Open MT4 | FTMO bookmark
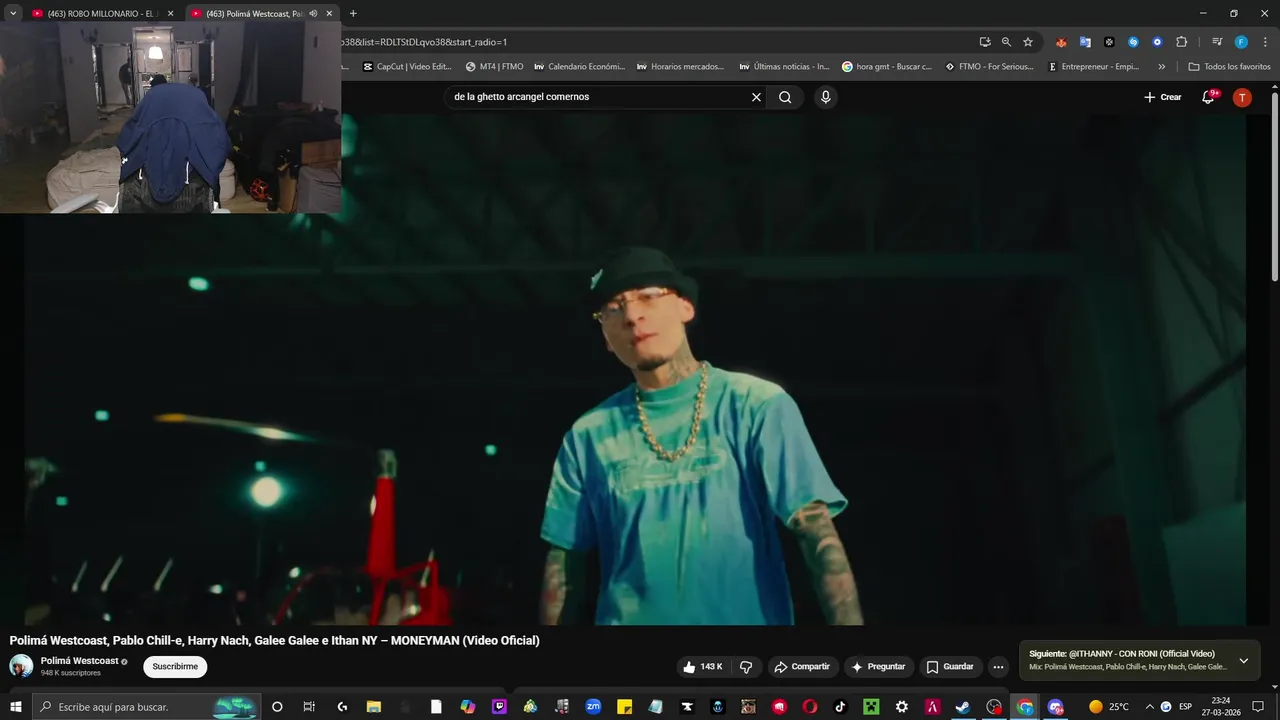The height and width of the screenshot is (720, 1280). pyautogui.click(x=494, y=67)
